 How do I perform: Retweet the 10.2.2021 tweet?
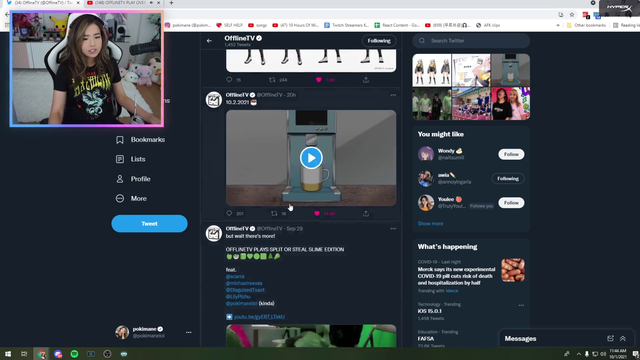(x=274, y=213)
